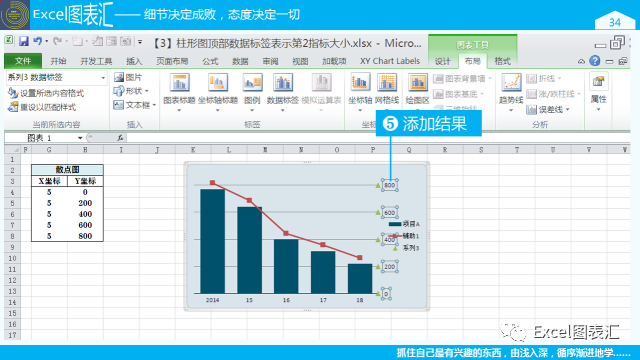
Task: Open the Plot Area button
Action: pyautogui.click(x=417, y=93)
